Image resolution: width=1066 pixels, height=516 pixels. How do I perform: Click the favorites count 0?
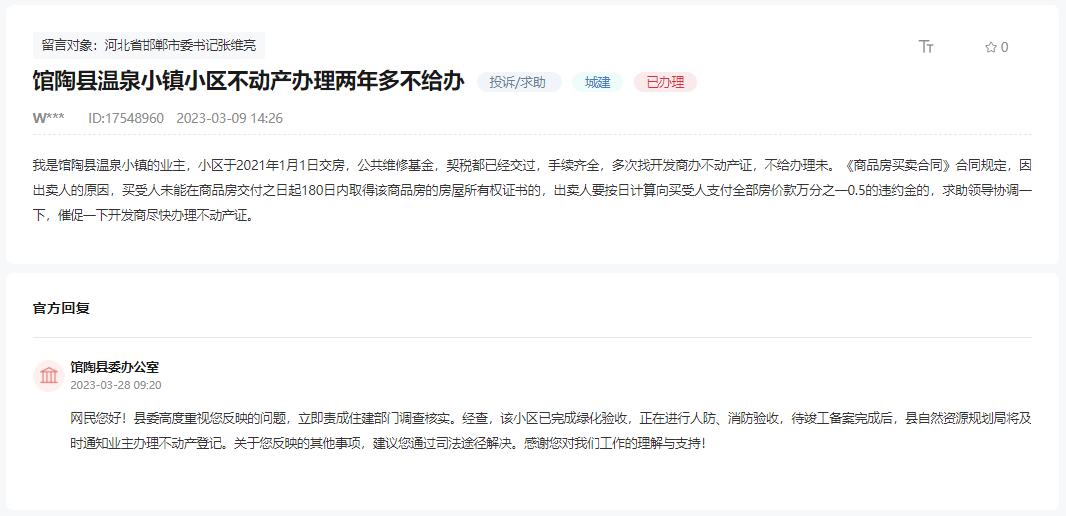click(1005, 47)
